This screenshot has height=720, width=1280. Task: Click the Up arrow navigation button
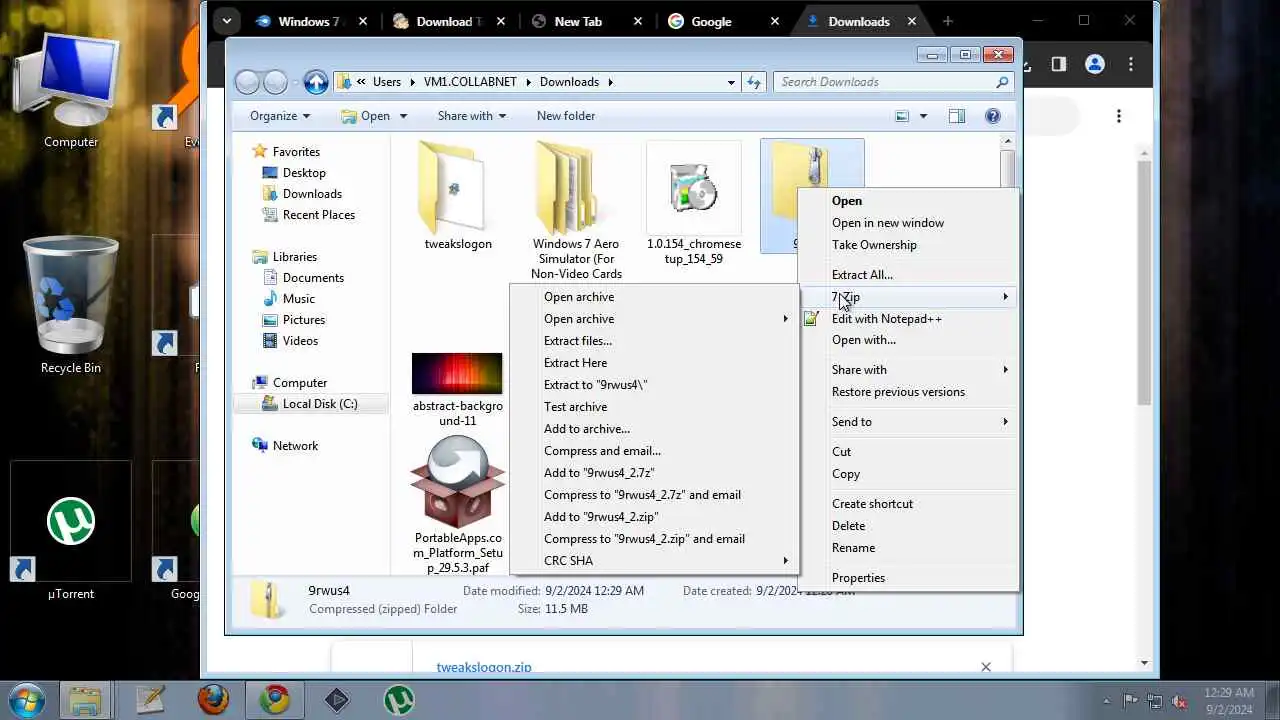[316, 82]
